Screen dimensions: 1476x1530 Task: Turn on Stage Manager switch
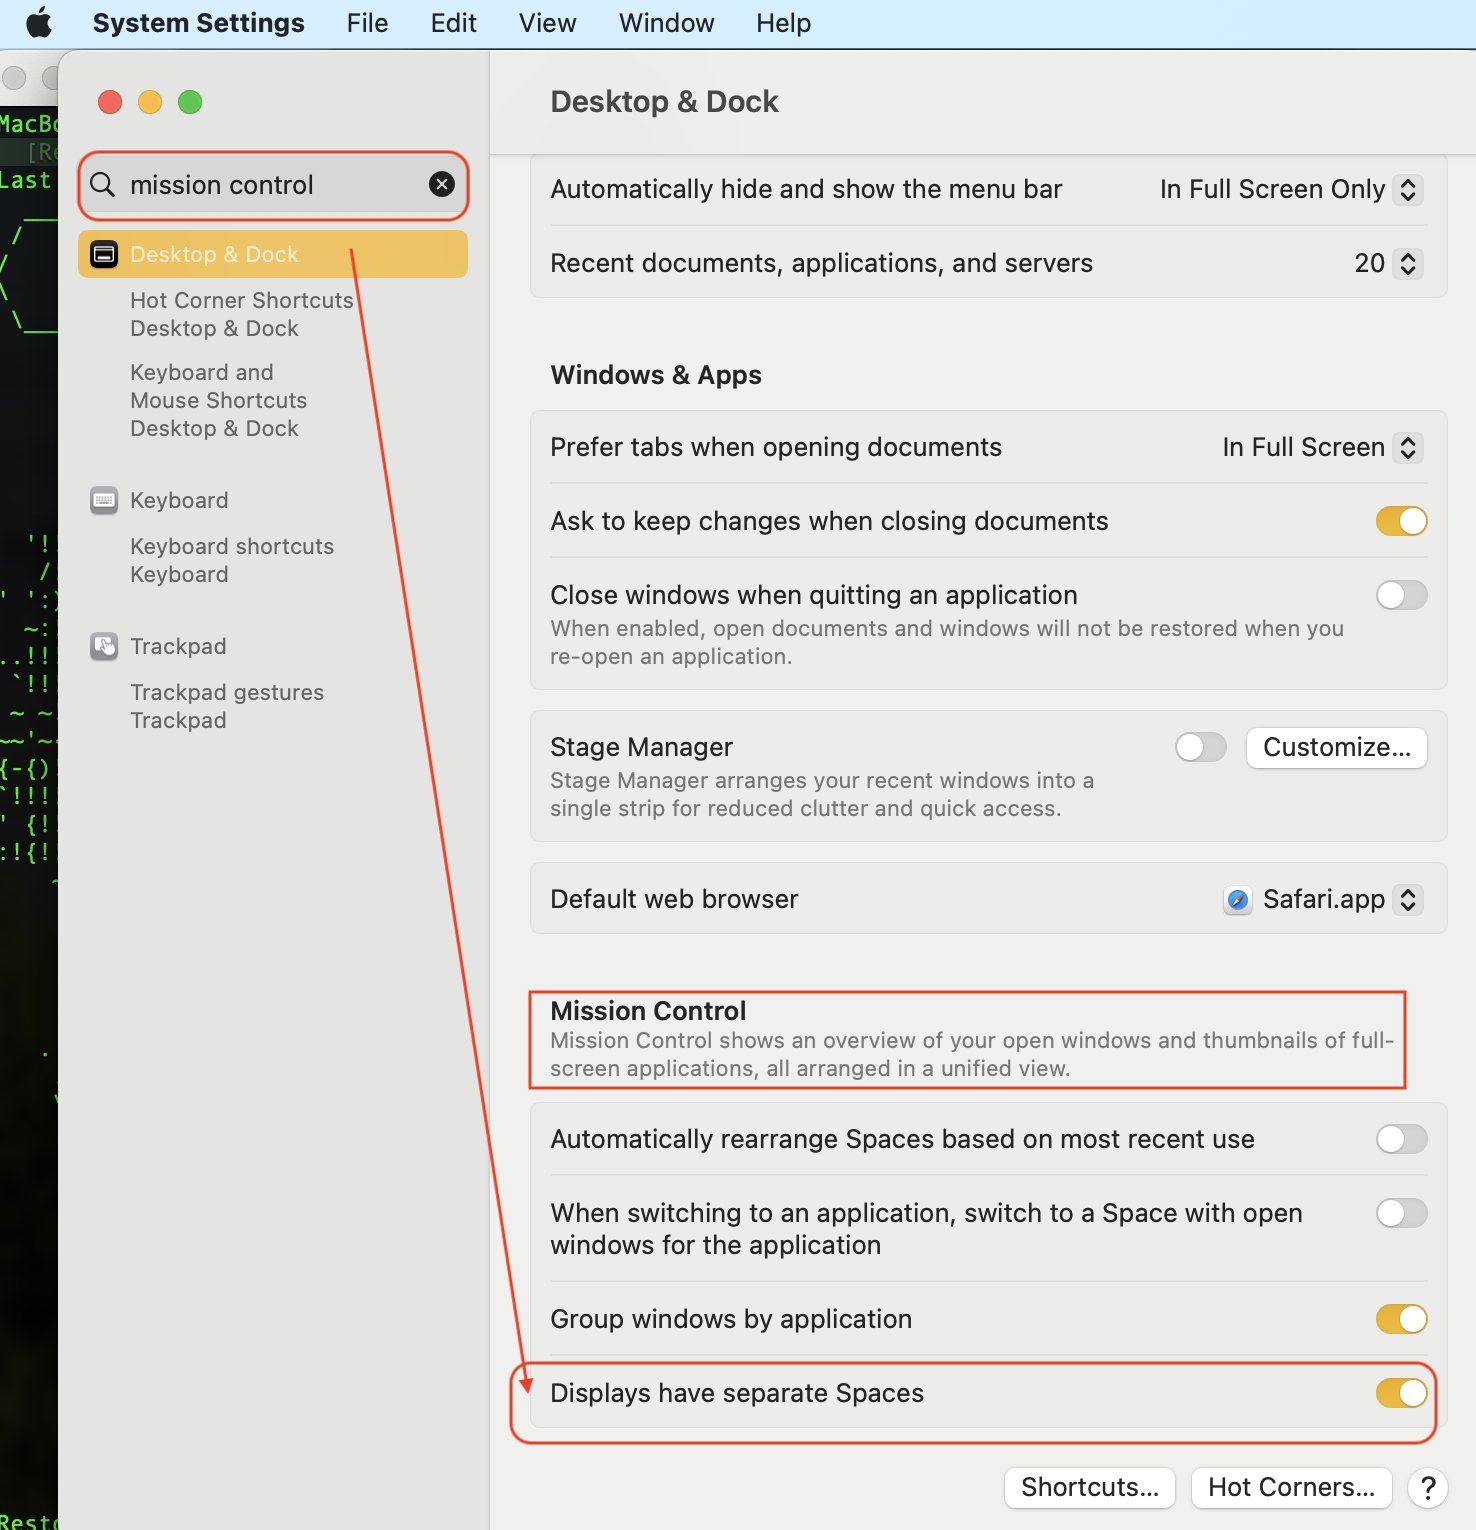[1201, 747]
